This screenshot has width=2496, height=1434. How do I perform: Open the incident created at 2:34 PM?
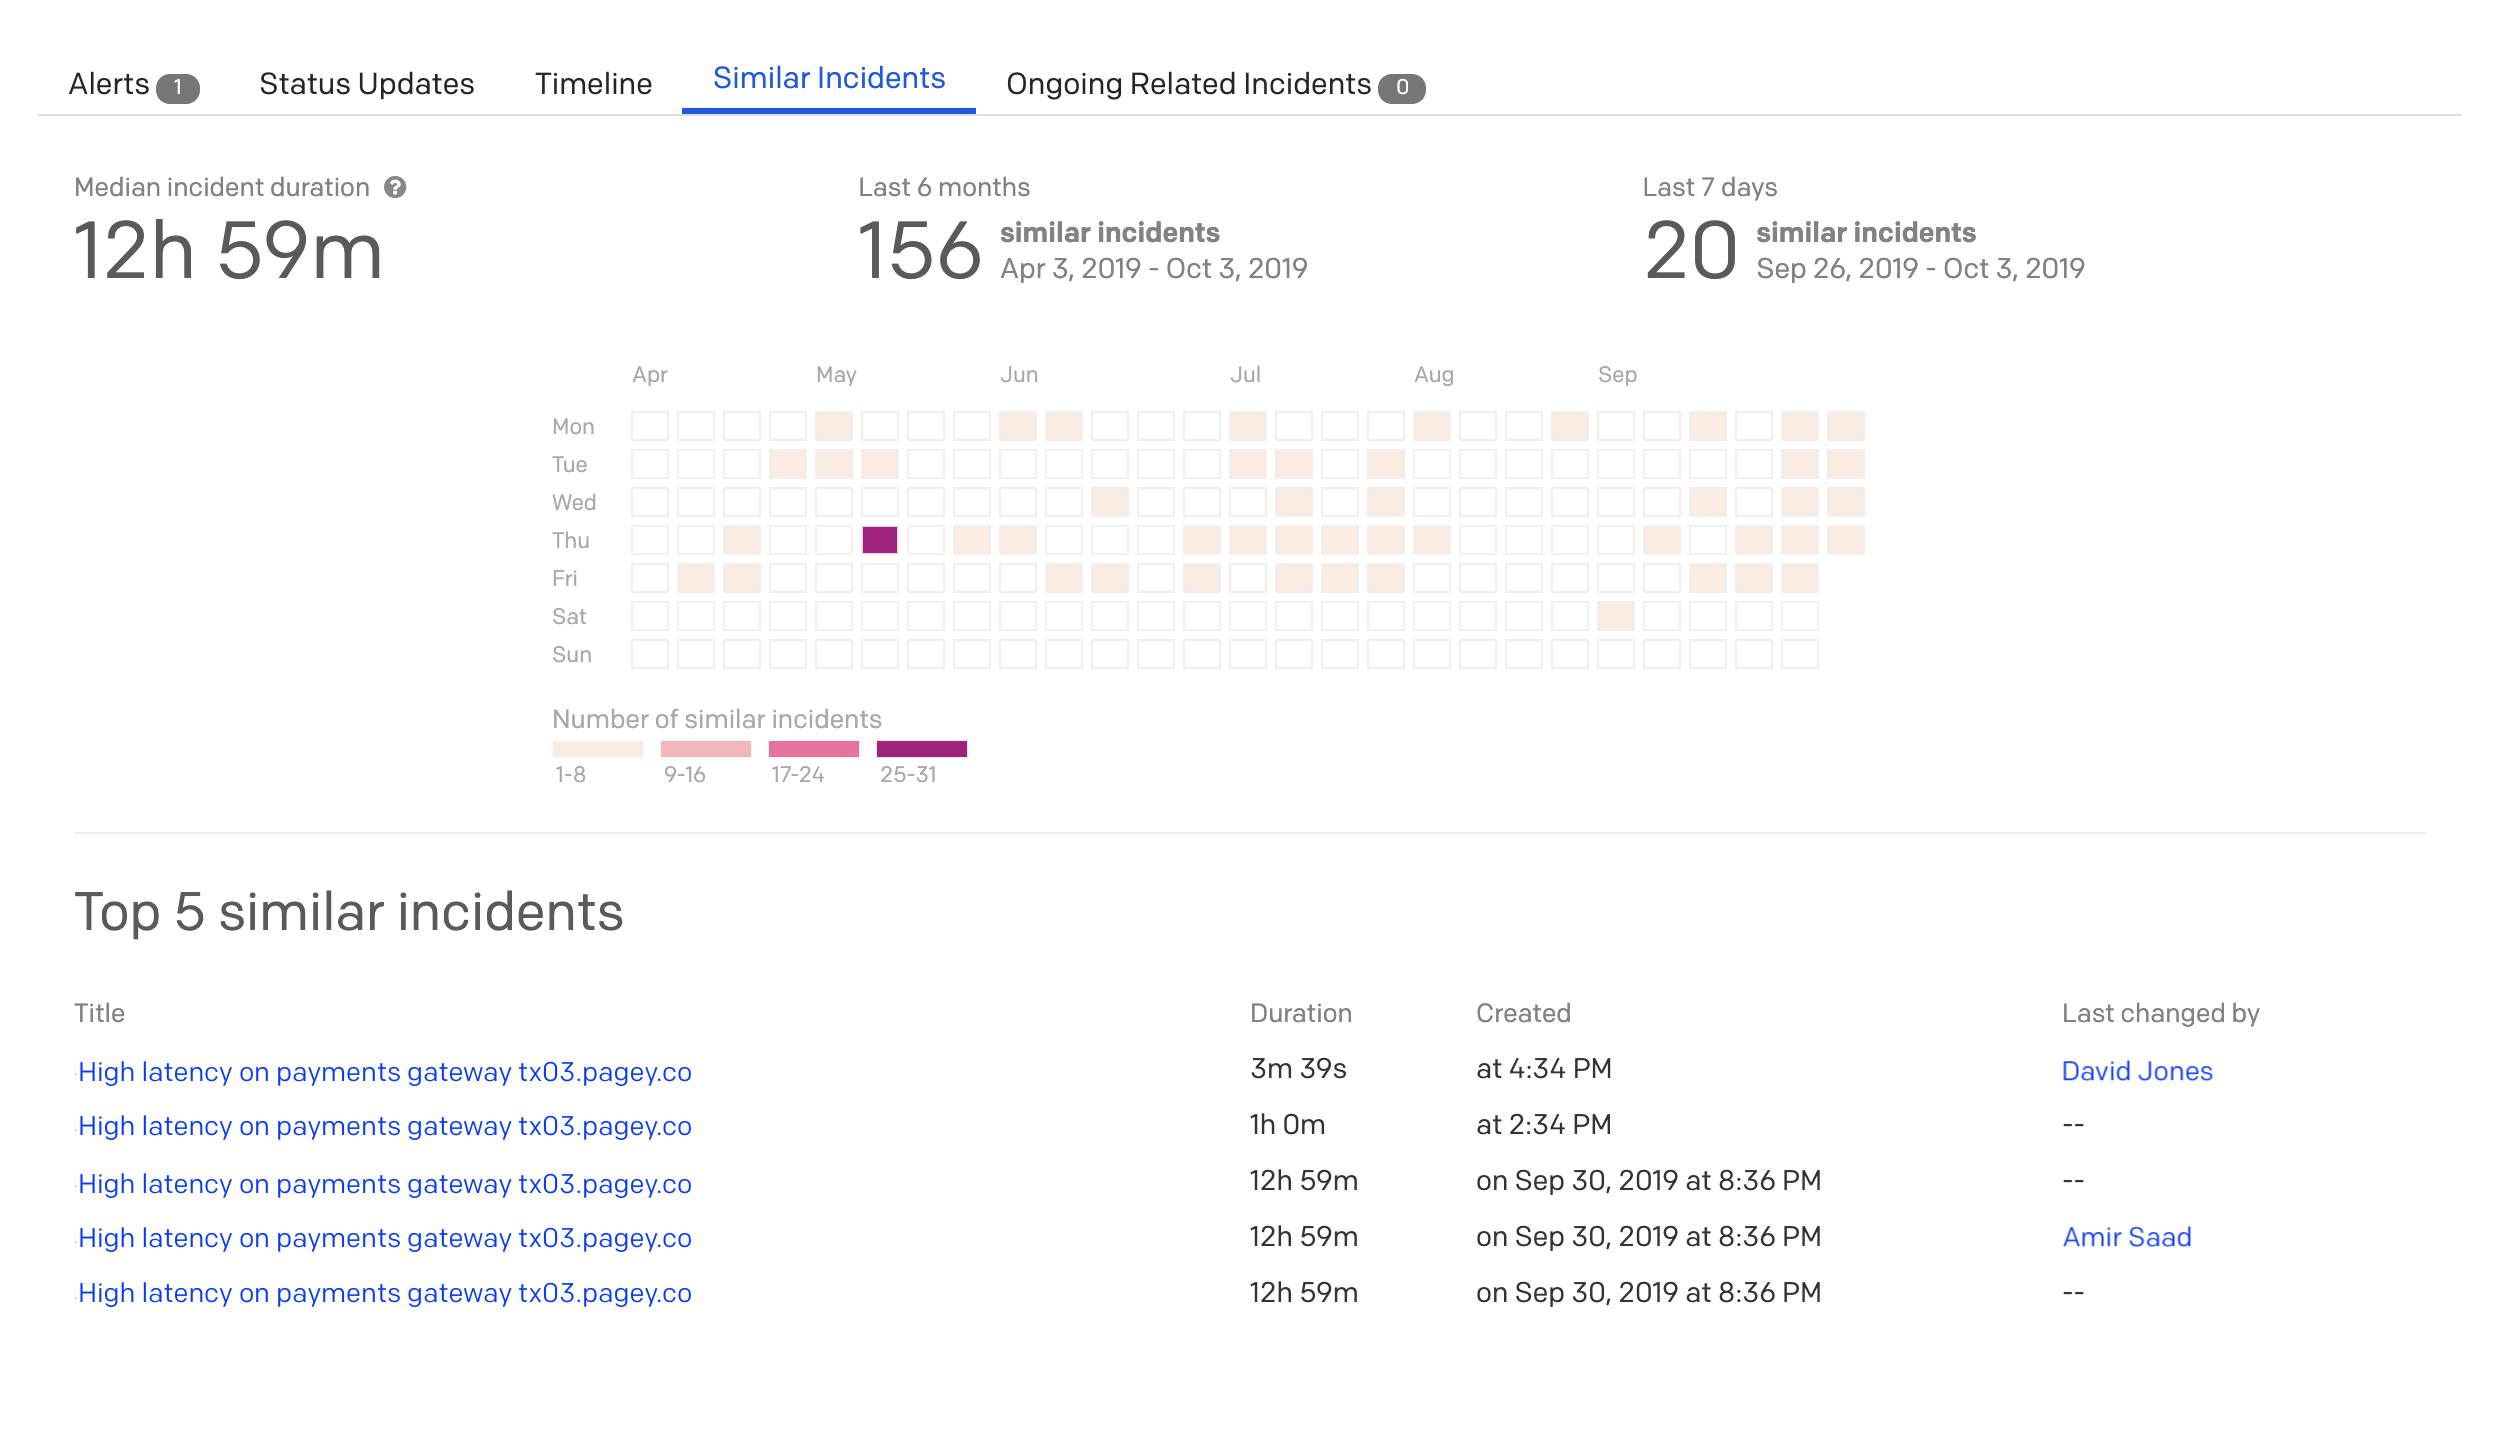click(x=385, y=1126)
